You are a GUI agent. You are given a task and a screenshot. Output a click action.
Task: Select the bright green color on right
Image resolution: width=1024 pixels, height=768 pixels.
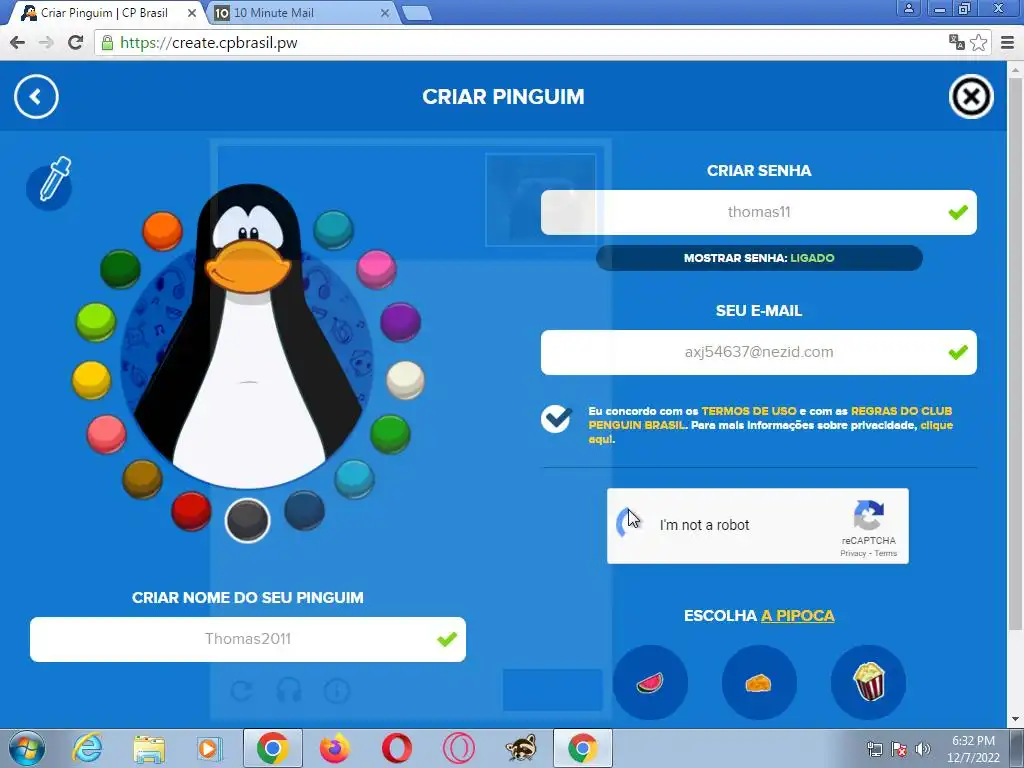tap(391, 434)
